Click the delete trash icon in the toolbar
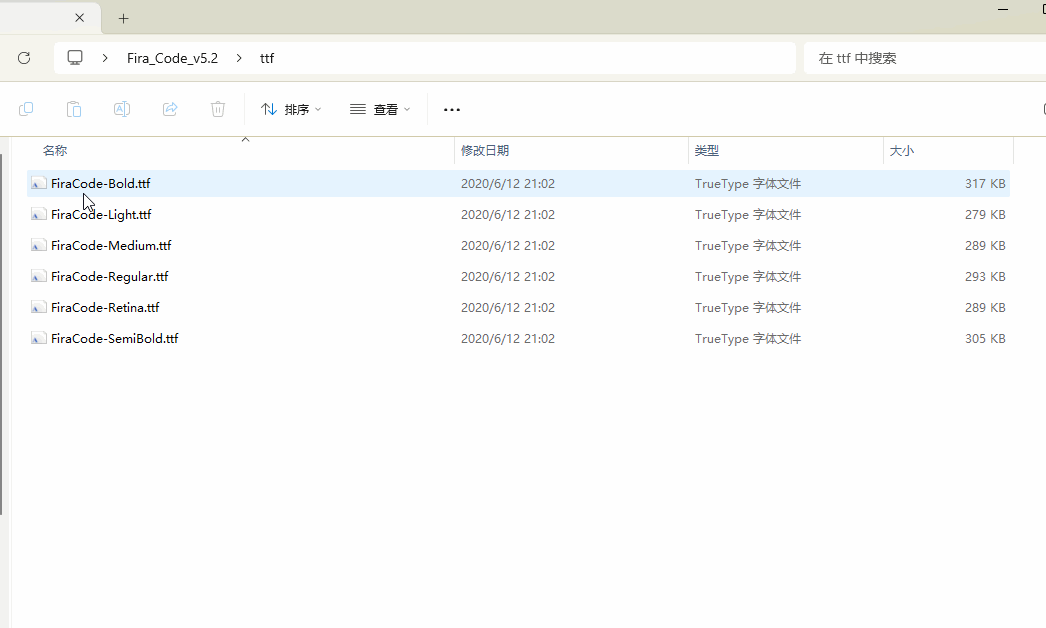1046x628 pixels. [x=218, y=109]
